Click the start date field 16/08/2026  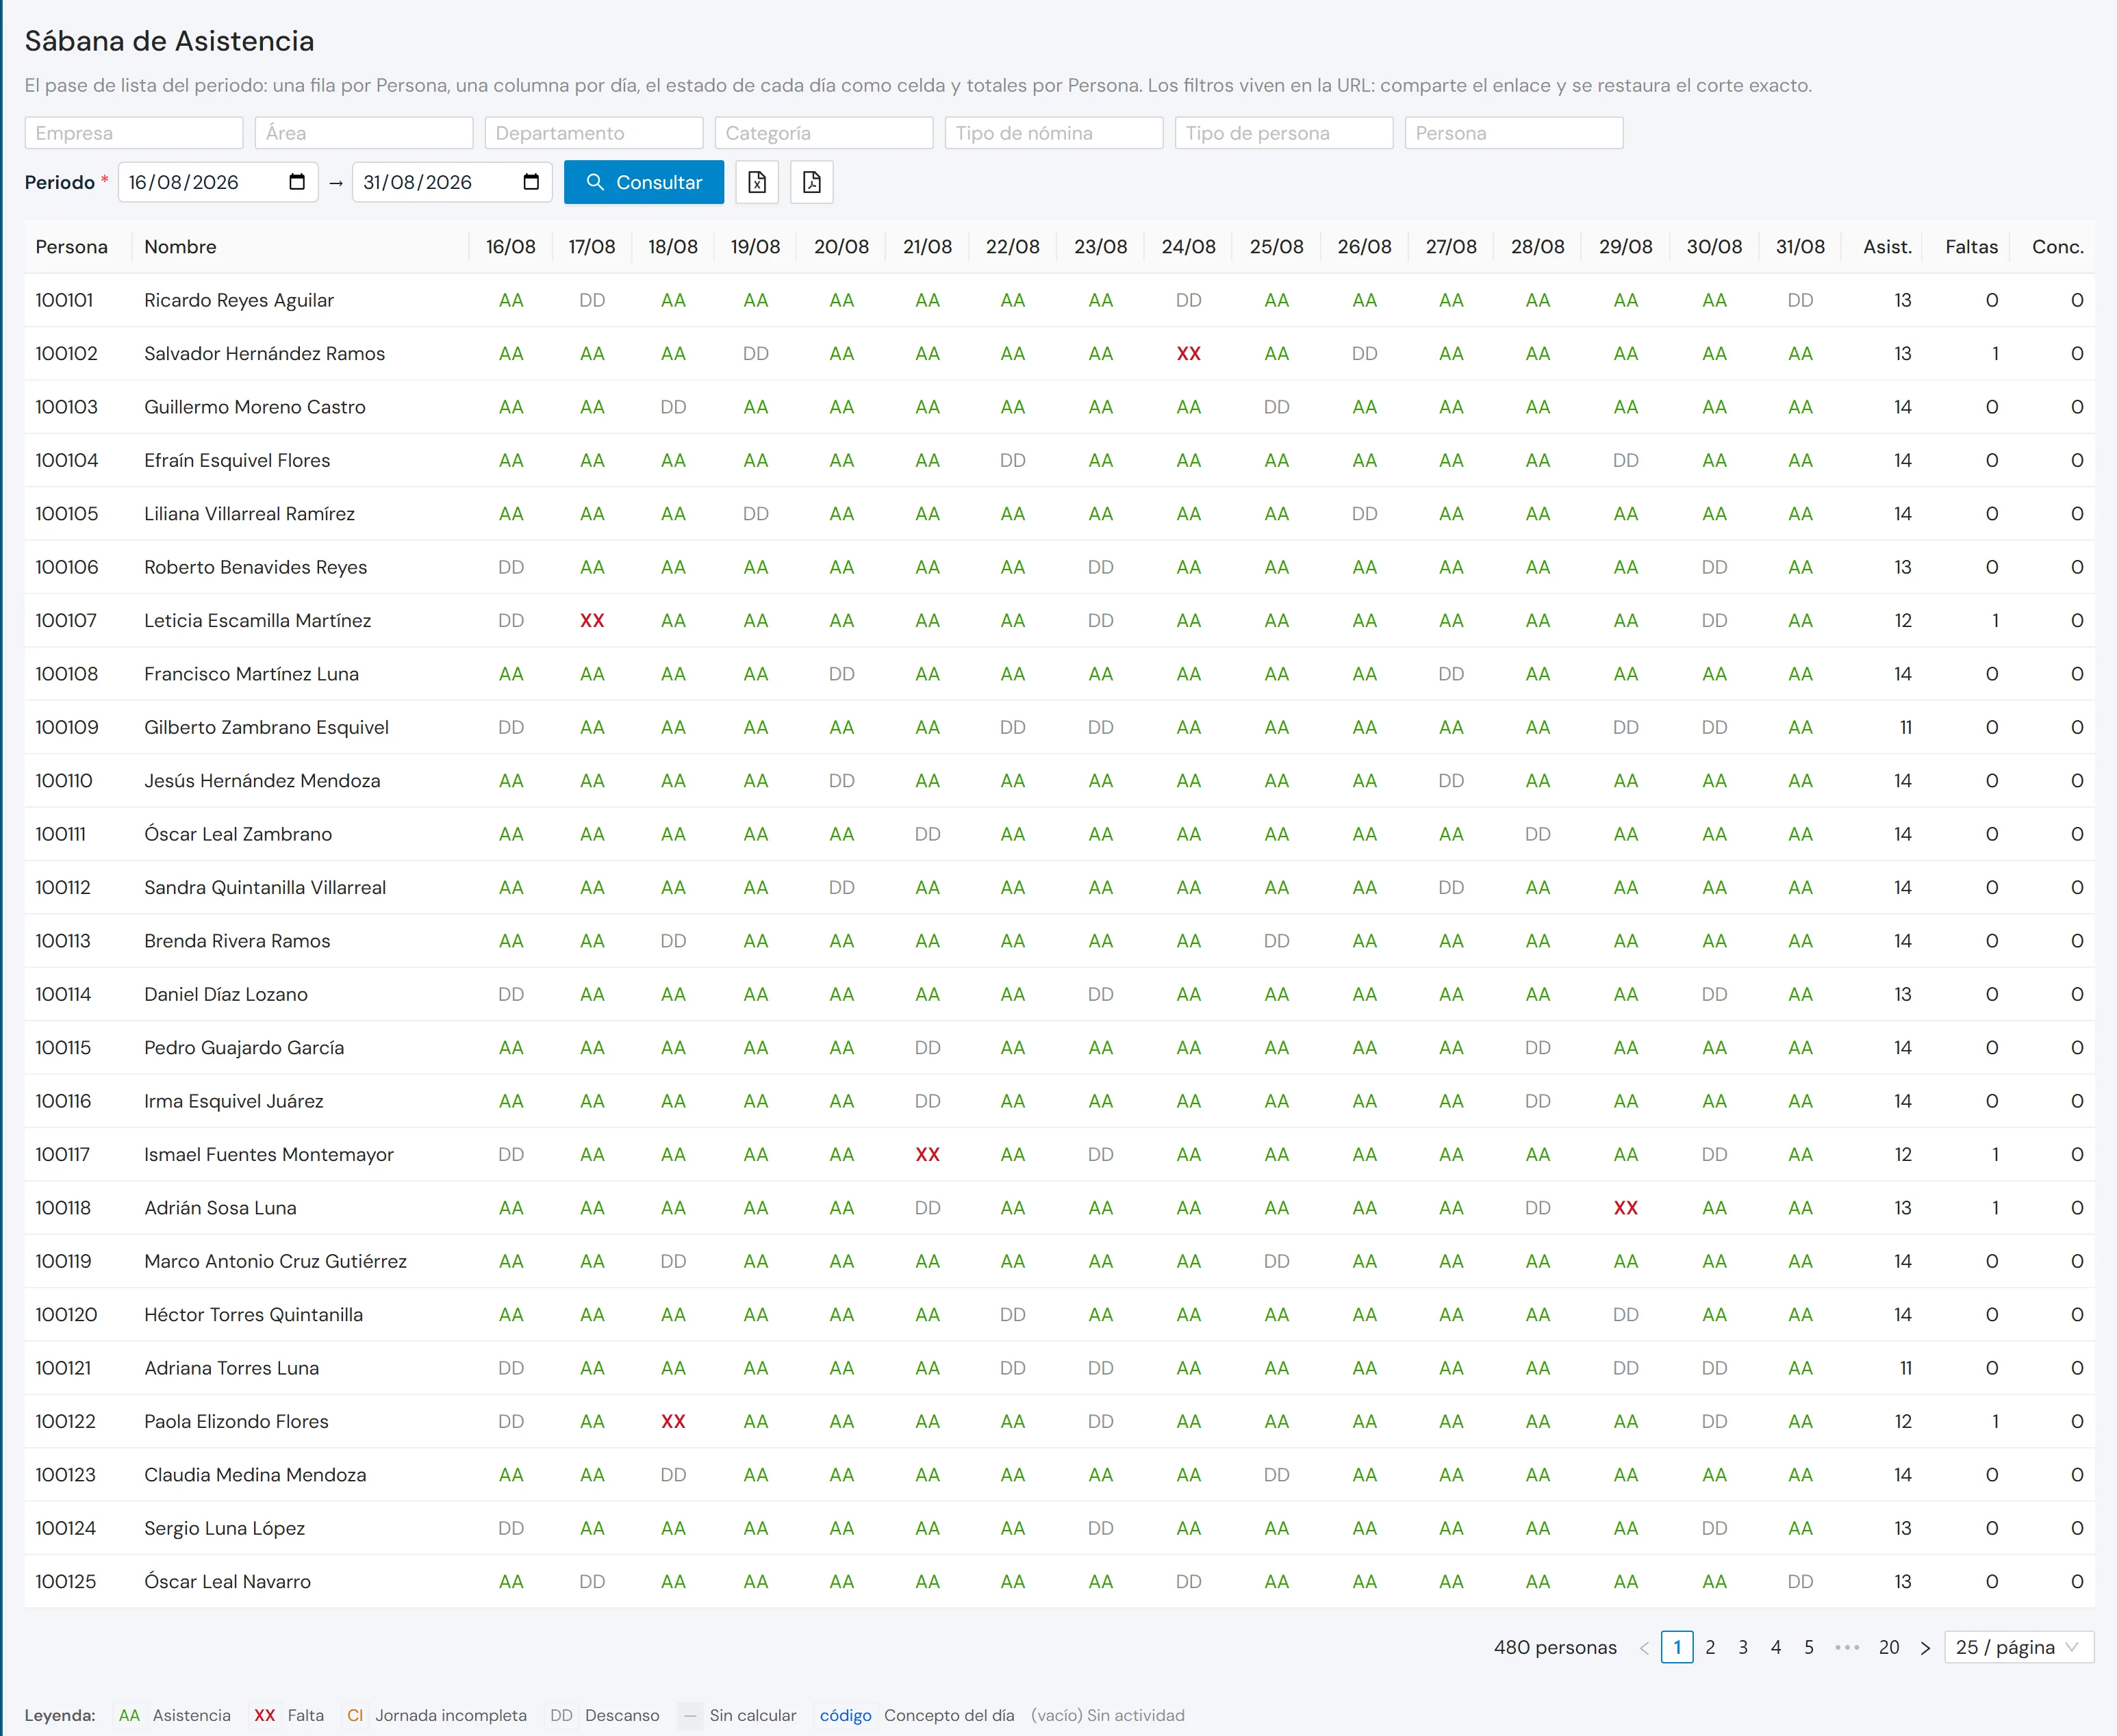pyautogui.click(x=218, y=182)
